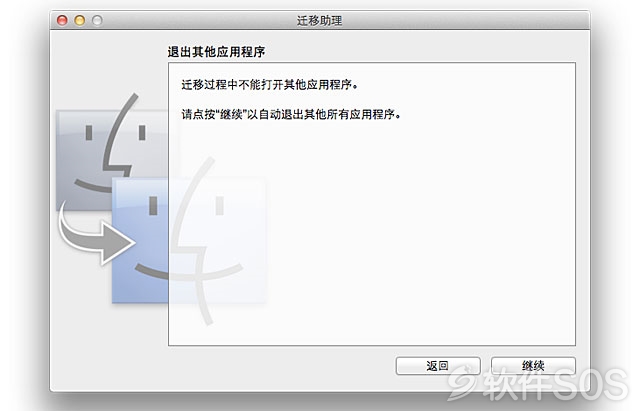The image size is (640, 411).
Task: Click the disabled gray zoom button
Action: point(97,20)
